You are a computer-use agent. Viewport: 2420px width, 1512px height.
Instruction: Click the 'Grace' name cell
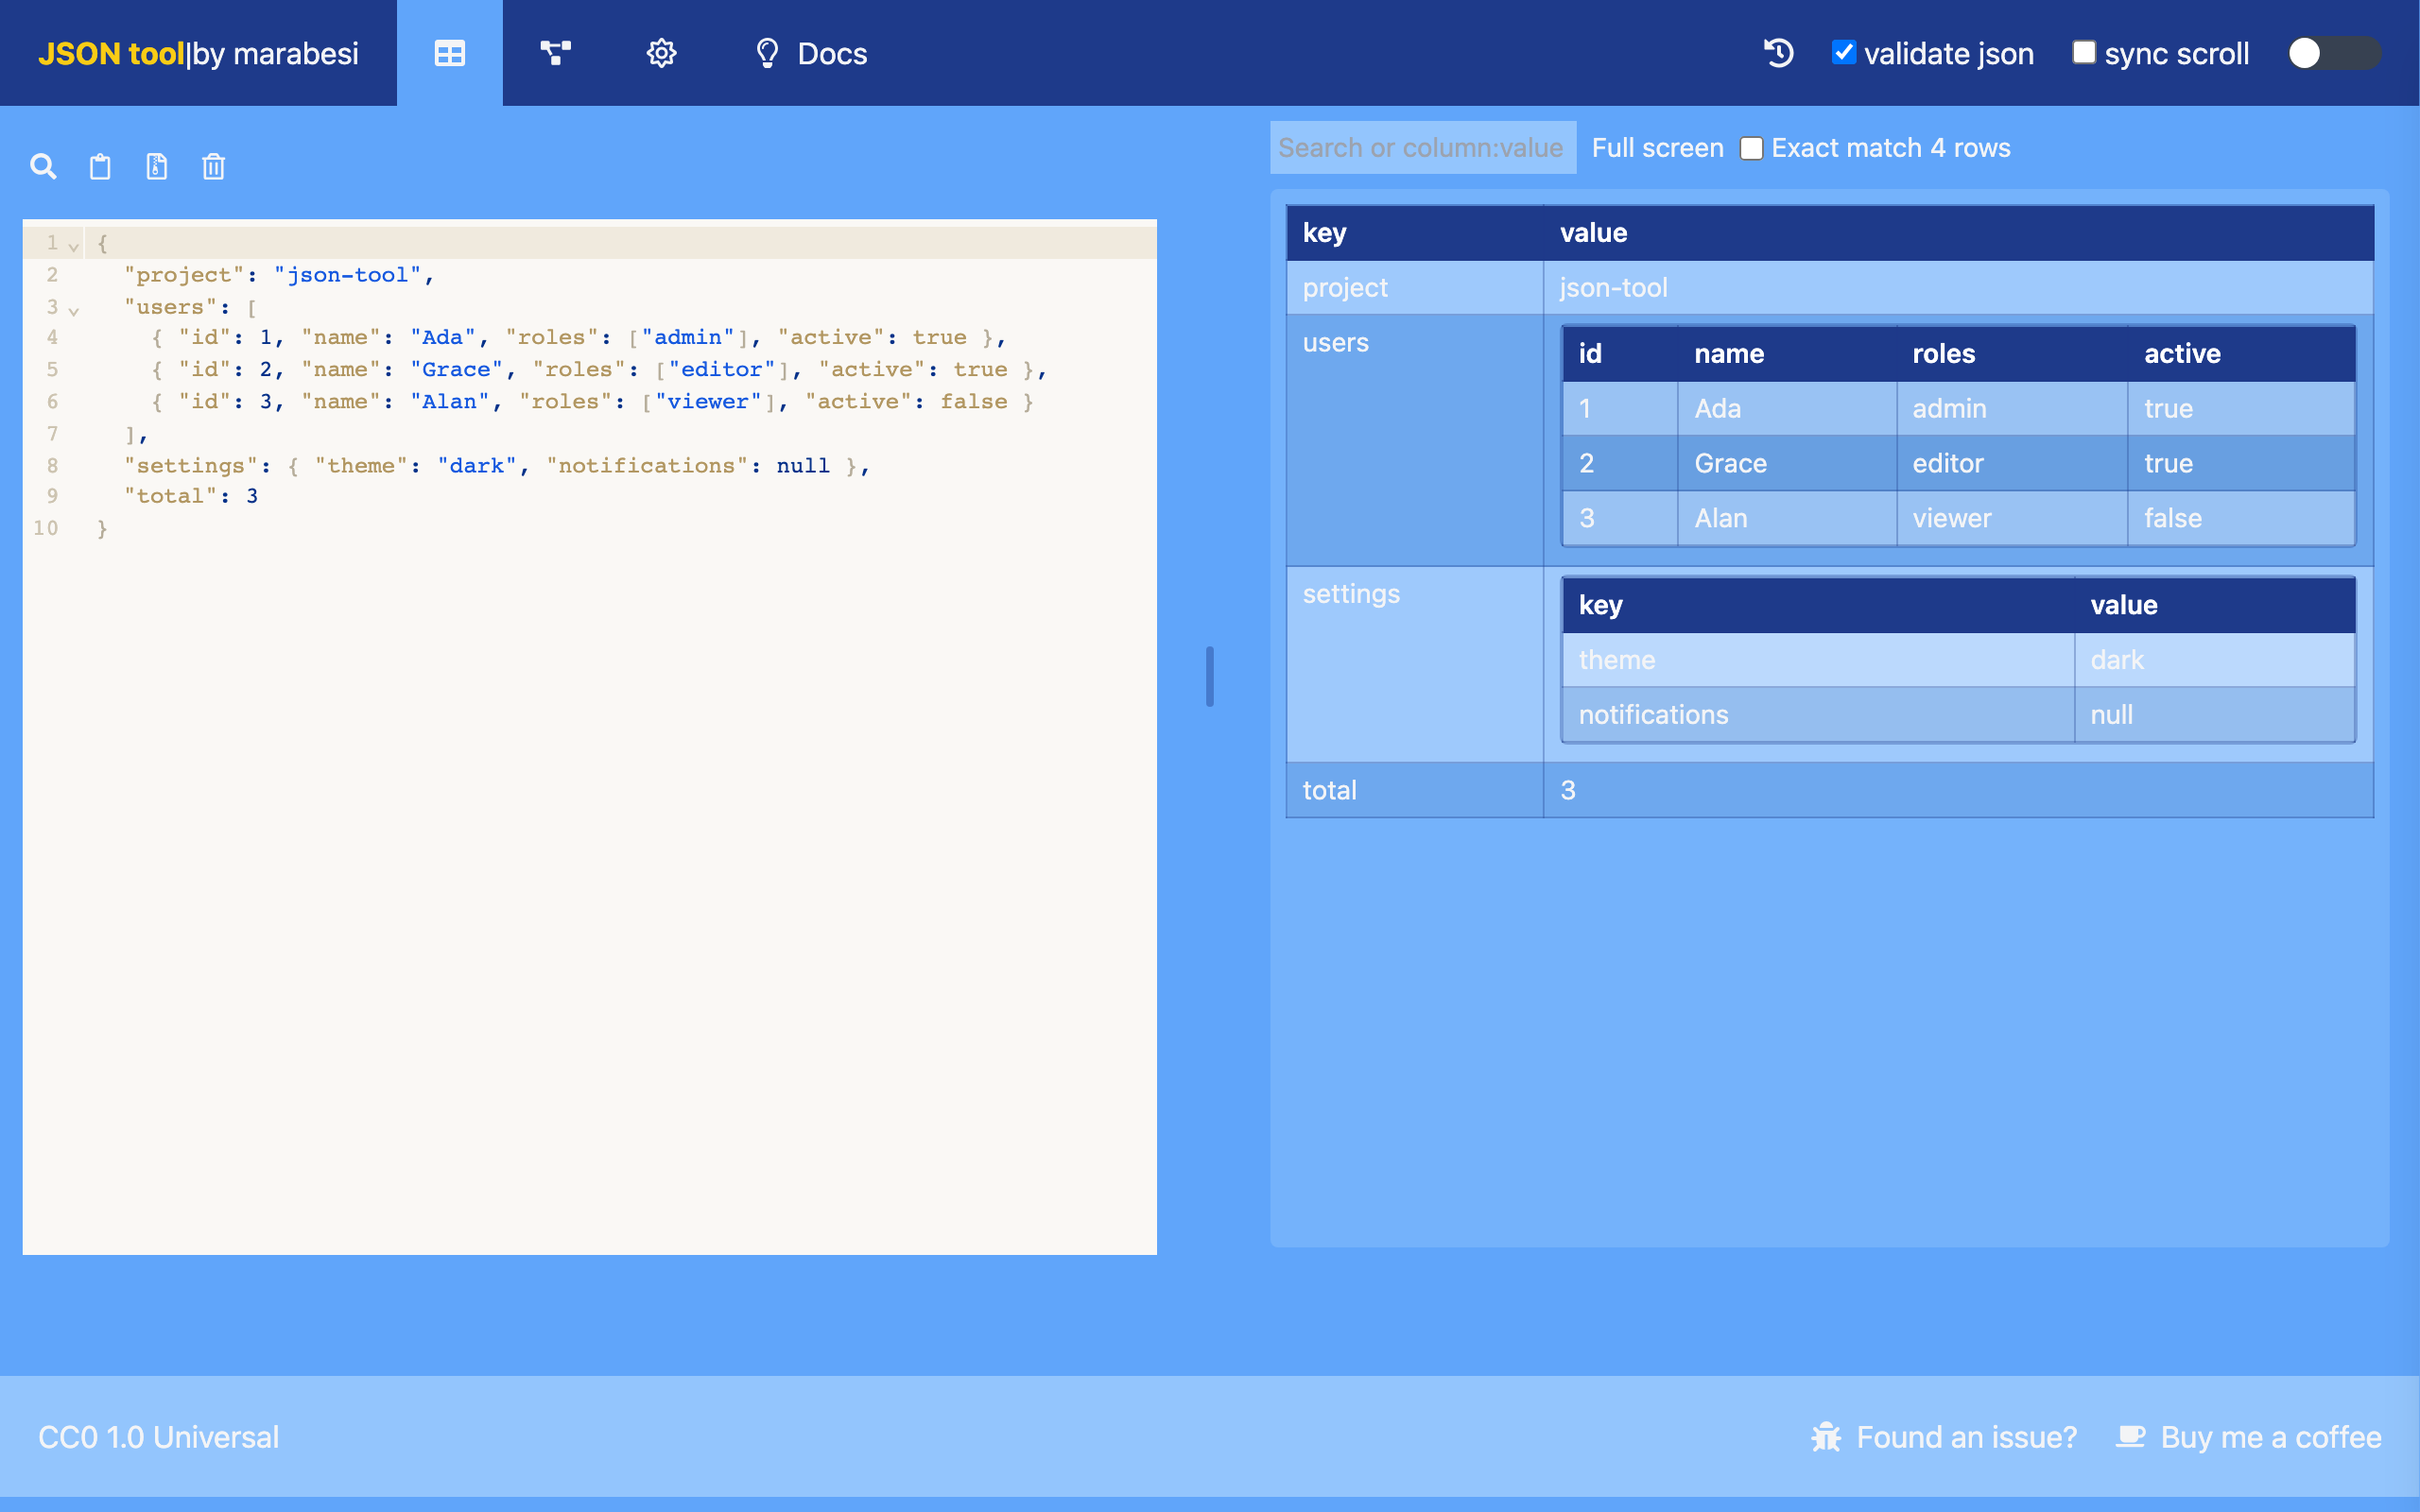1786,463
